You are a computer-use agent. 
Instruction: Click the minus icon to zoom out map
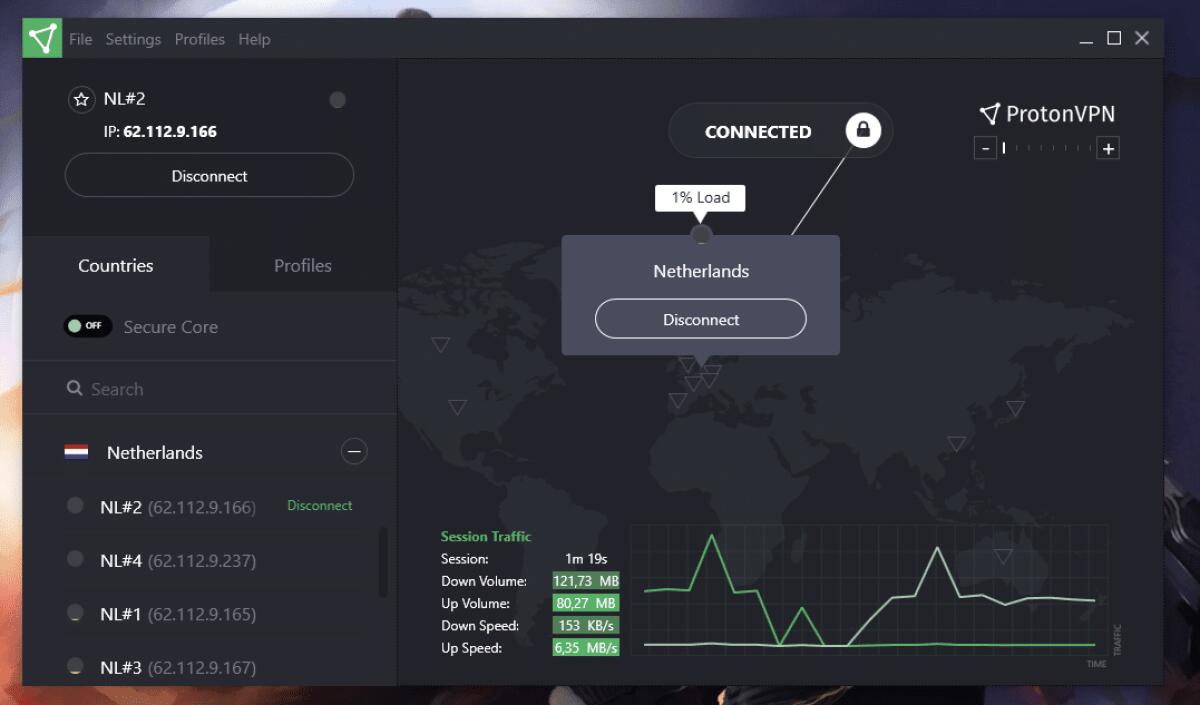984,147
